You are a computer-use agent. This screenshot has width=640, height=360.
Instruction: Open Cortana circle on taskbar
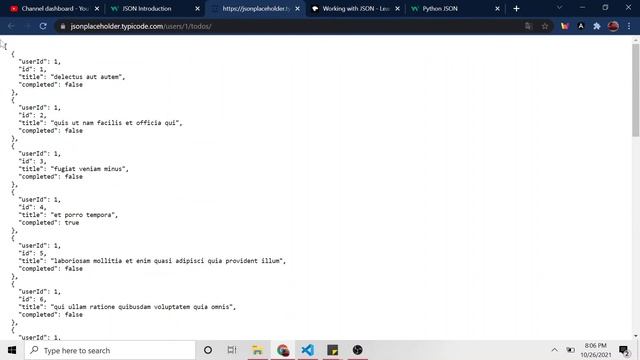tap(208, 350)
